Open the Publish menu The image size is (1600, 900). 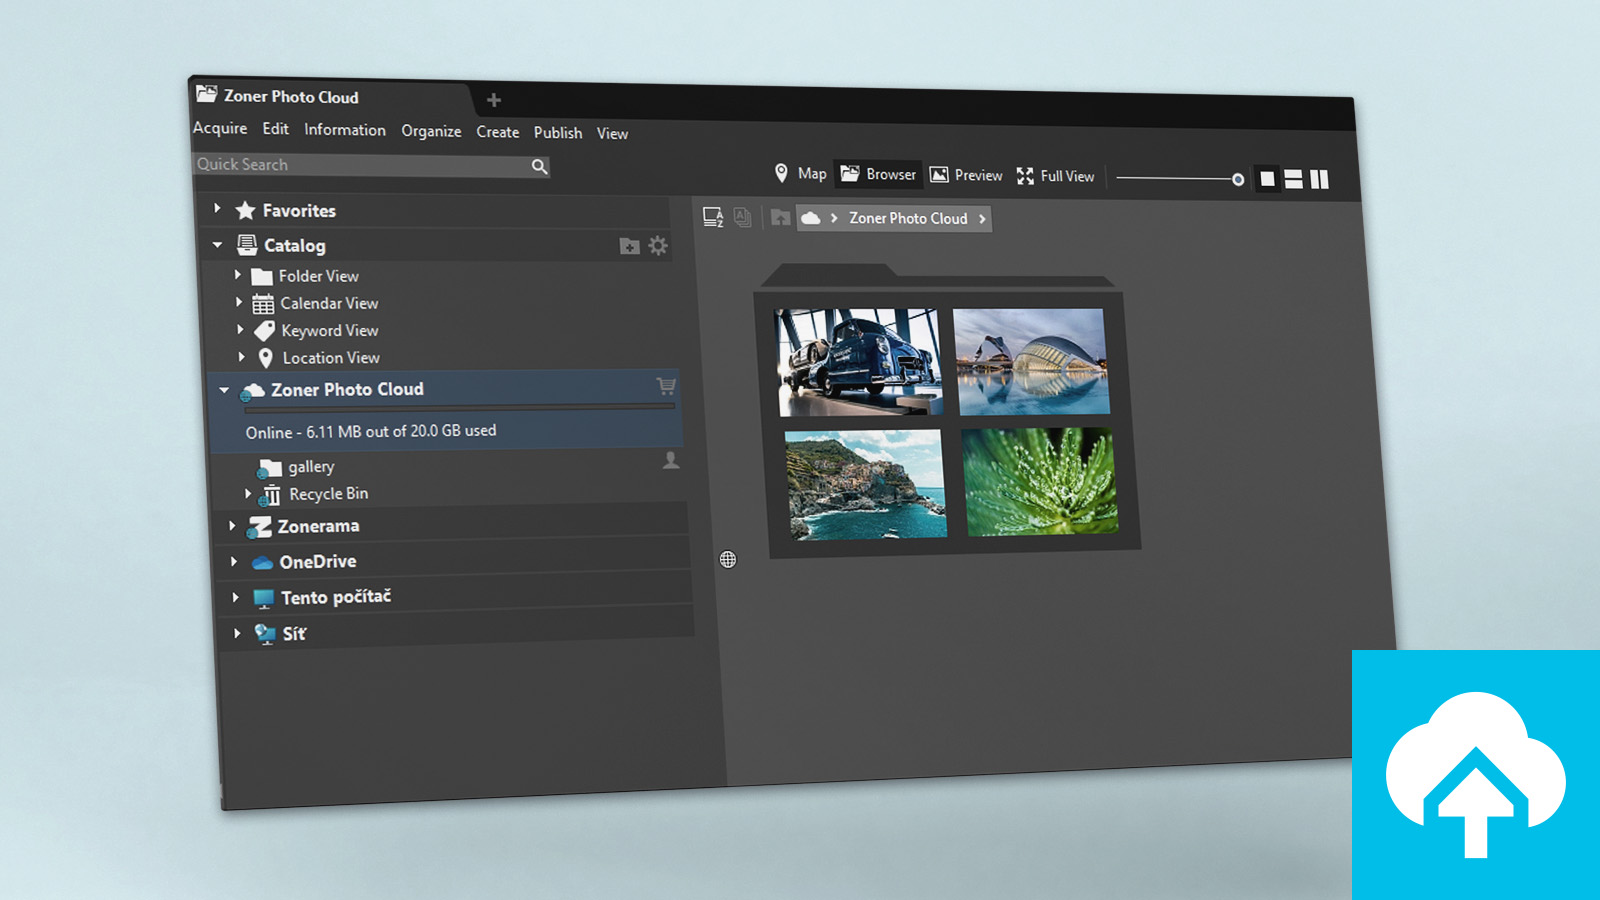(x=558, y=133)
